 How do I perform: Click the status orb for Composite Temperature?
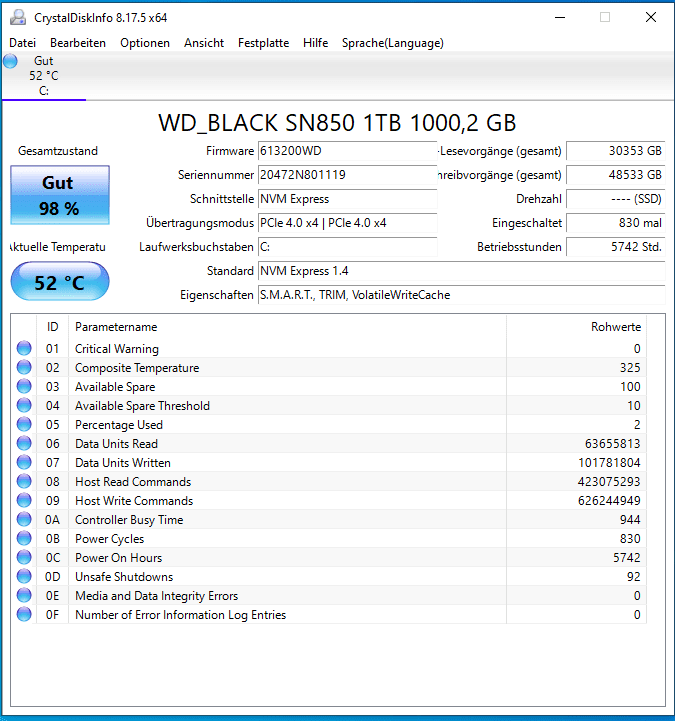point(24,367)
